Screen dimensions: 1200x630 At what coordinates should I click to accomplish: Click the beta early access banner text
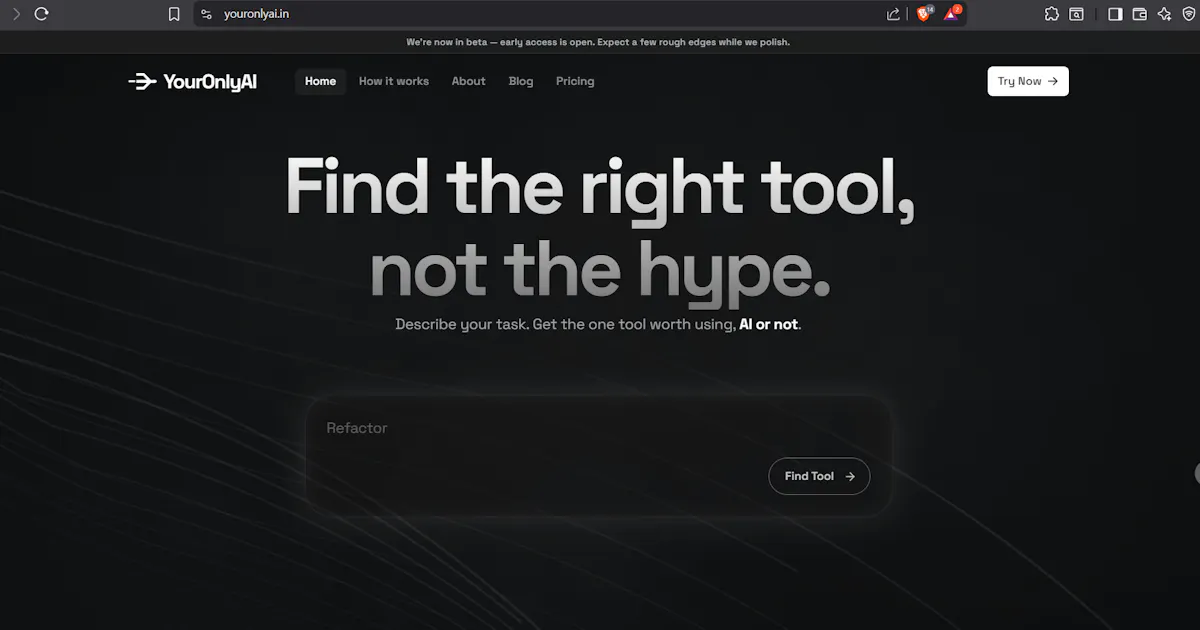(x=598, y=42)
